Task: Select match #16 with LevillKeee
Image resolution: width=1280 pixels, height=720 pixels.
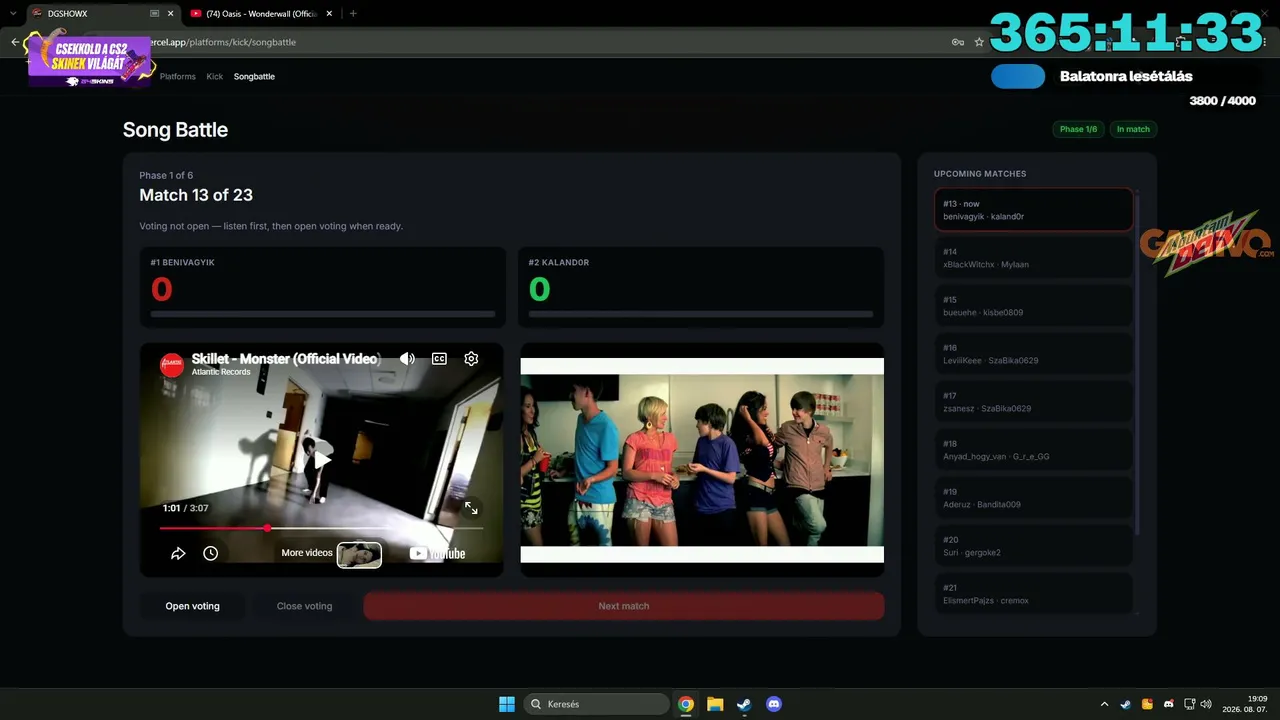Action: click(1033, 354)
